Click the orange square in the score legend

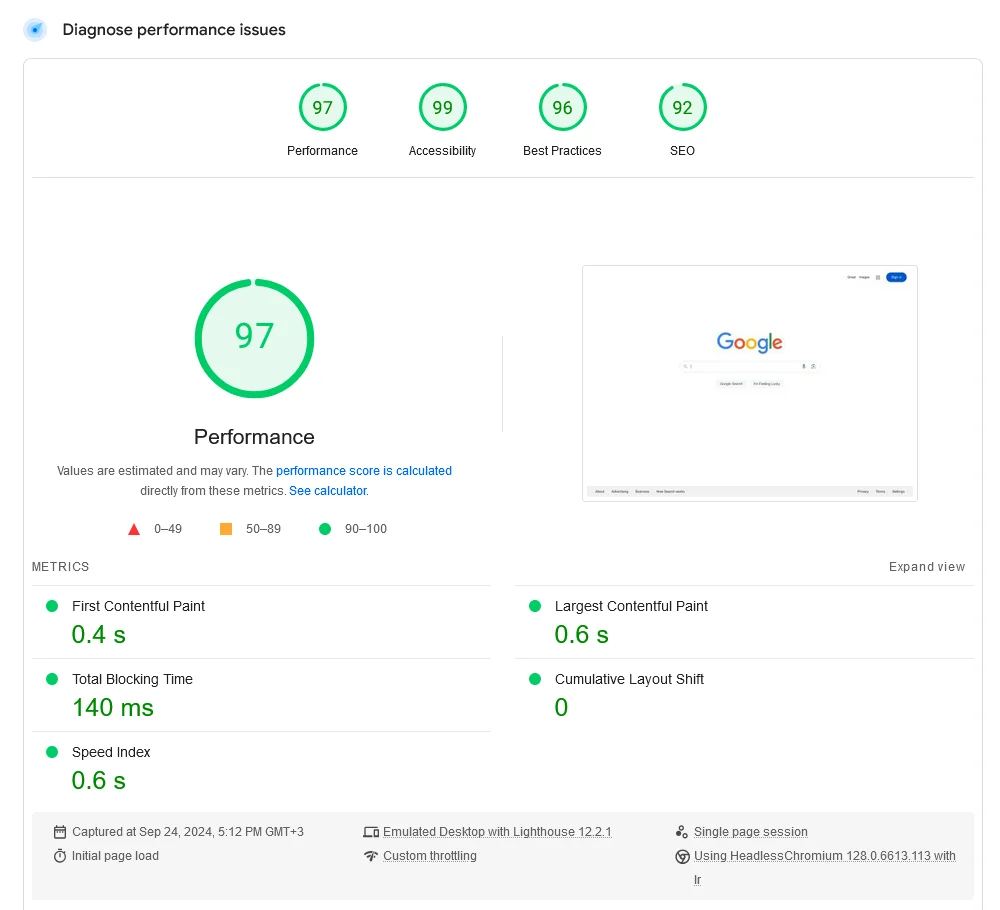pos(225,528)
